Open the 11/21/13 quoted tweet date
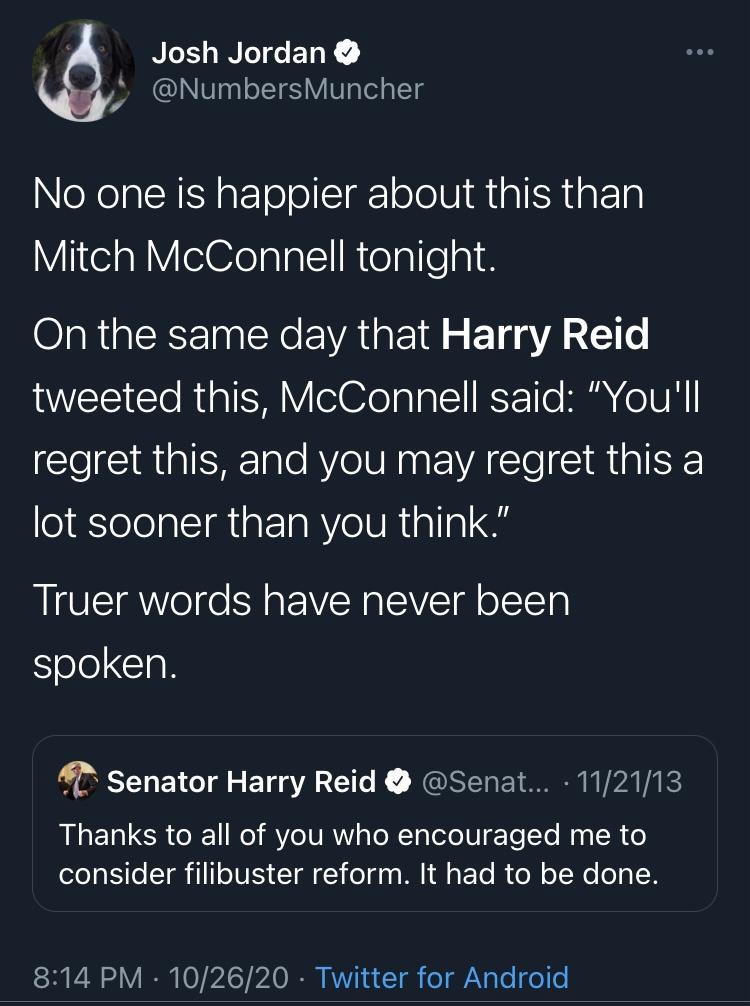 pos(629,781)
